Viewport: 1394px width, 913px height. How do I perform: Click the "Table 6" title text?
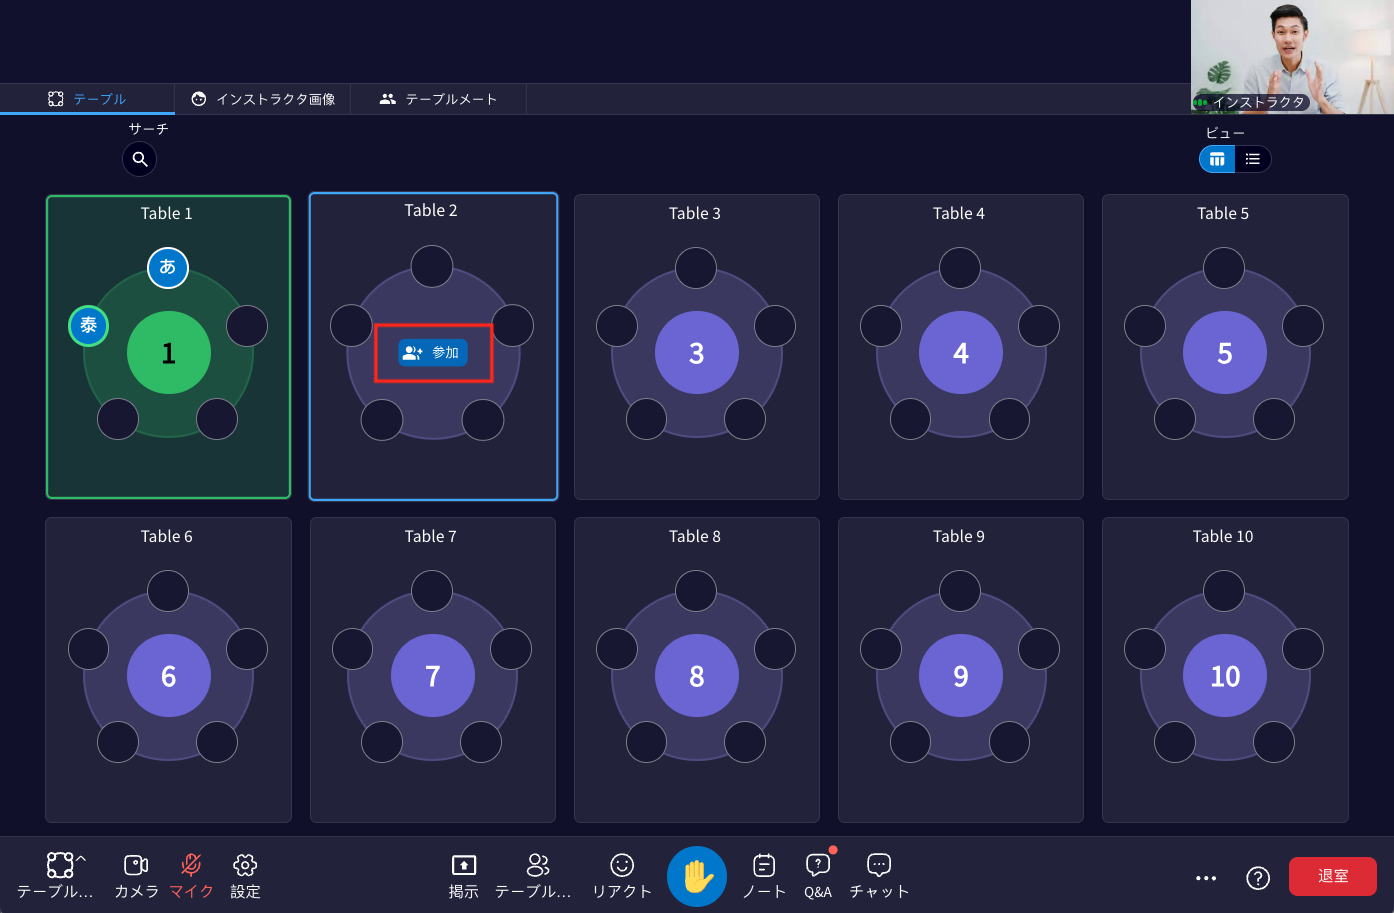point(167,536)
